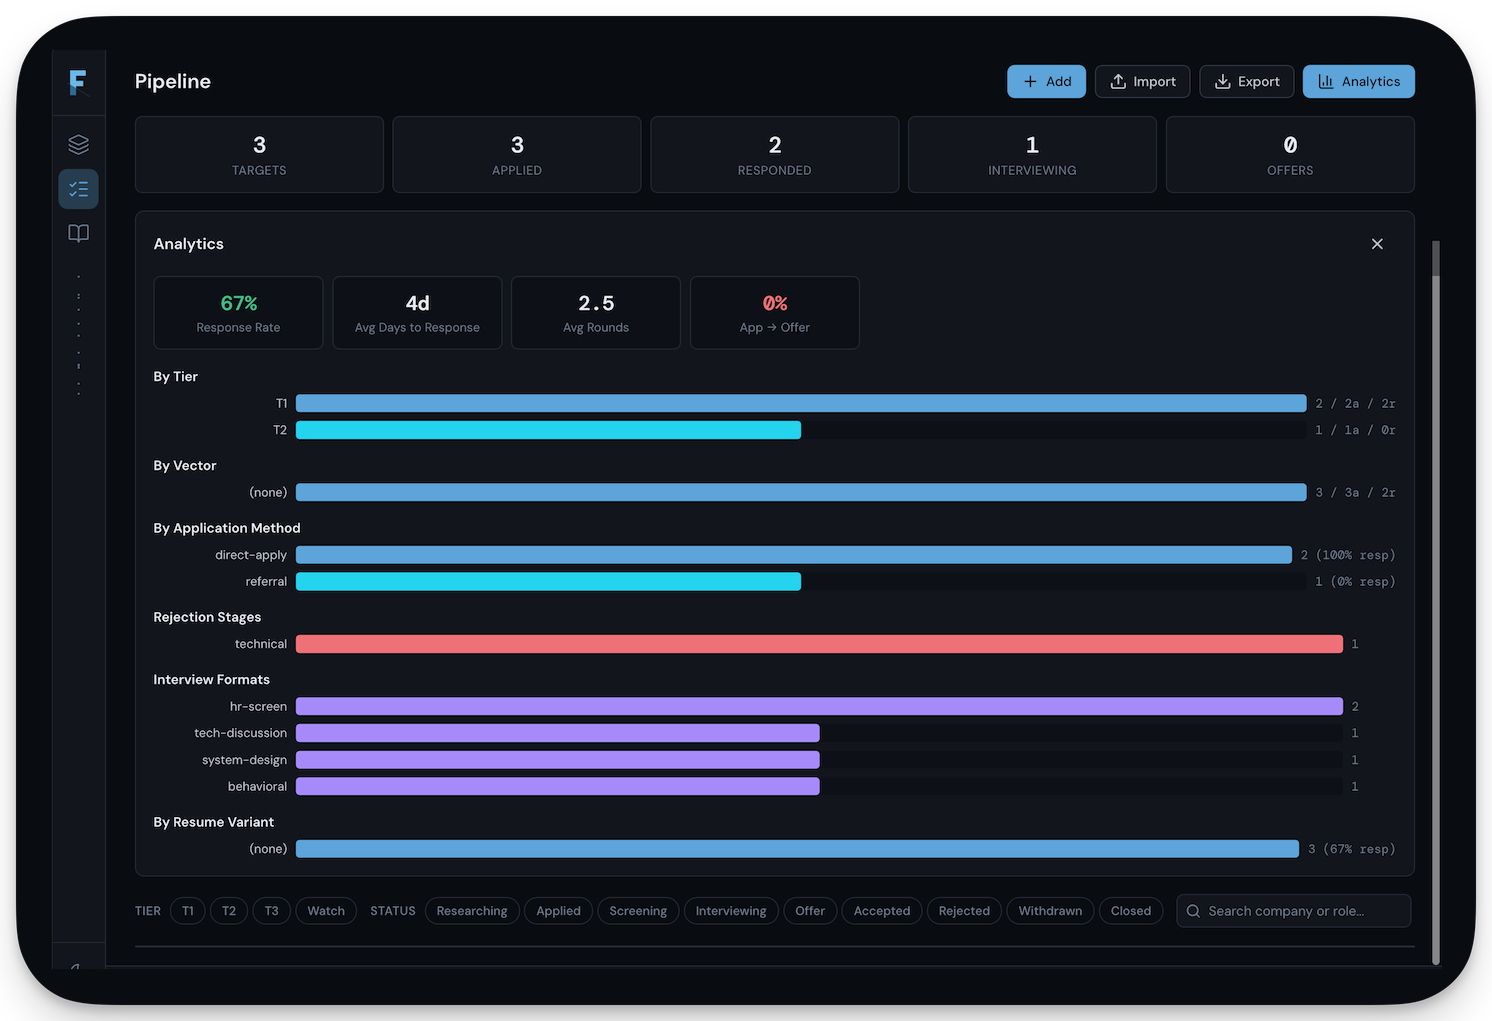
Task: Click the Import upload icon
Action: point(1117,81)
